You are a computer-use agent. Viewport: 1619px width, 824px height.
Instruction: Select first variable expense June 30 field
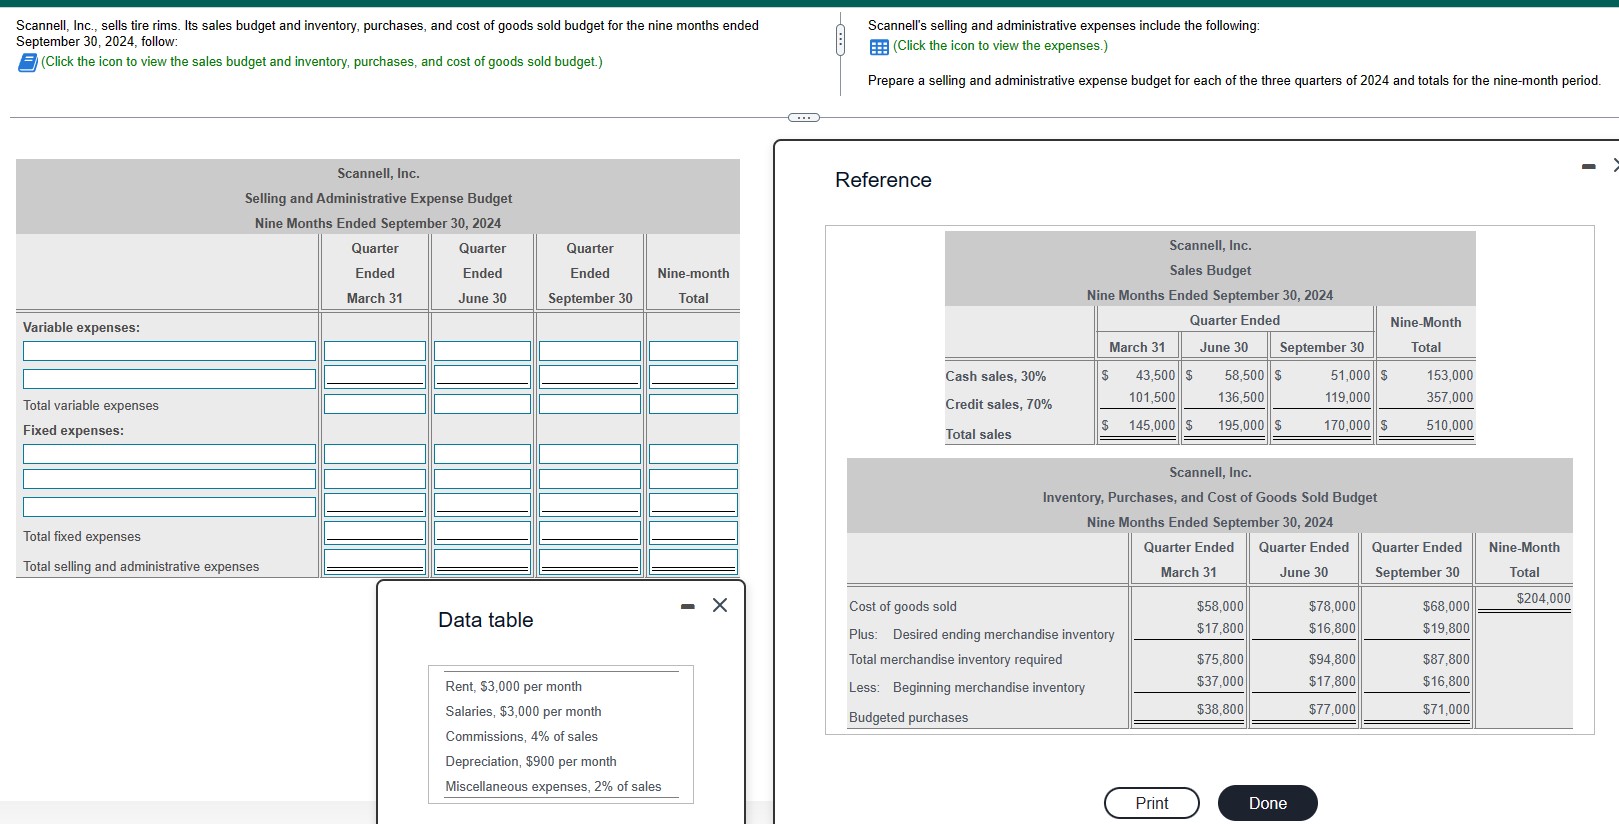pyautogui.click(x=482, y=351)
